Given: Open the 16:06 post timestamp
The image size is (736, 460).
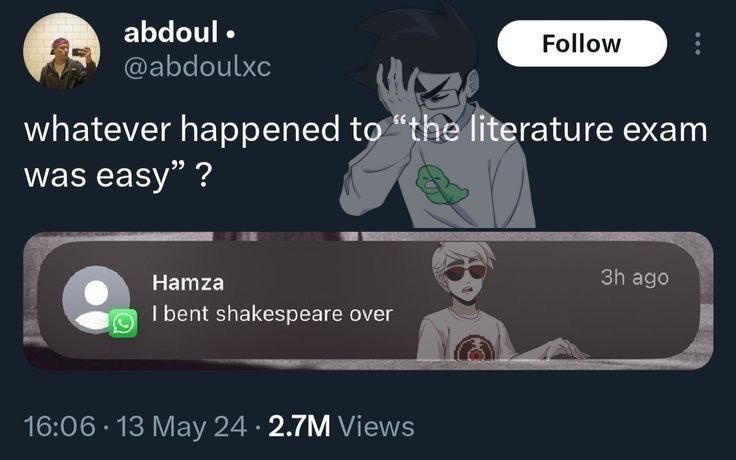Looking at the screenshot, I should [x=60, y=426].
